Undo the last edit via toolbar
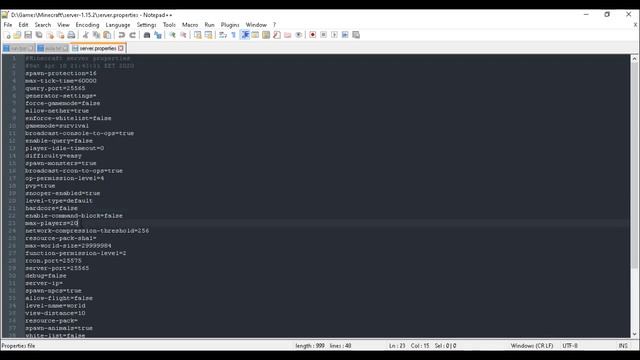640x360 pixels. point(121,35)
